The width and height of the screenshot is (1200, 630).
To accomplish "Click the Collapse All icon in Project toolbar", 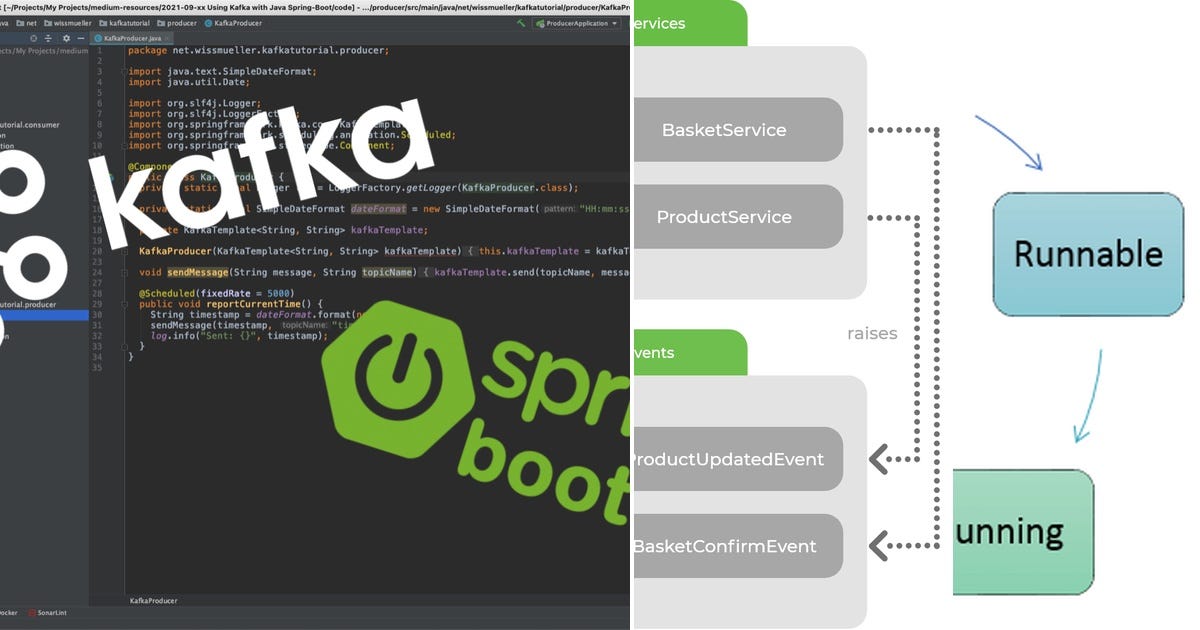I will [x=49, y=38].
